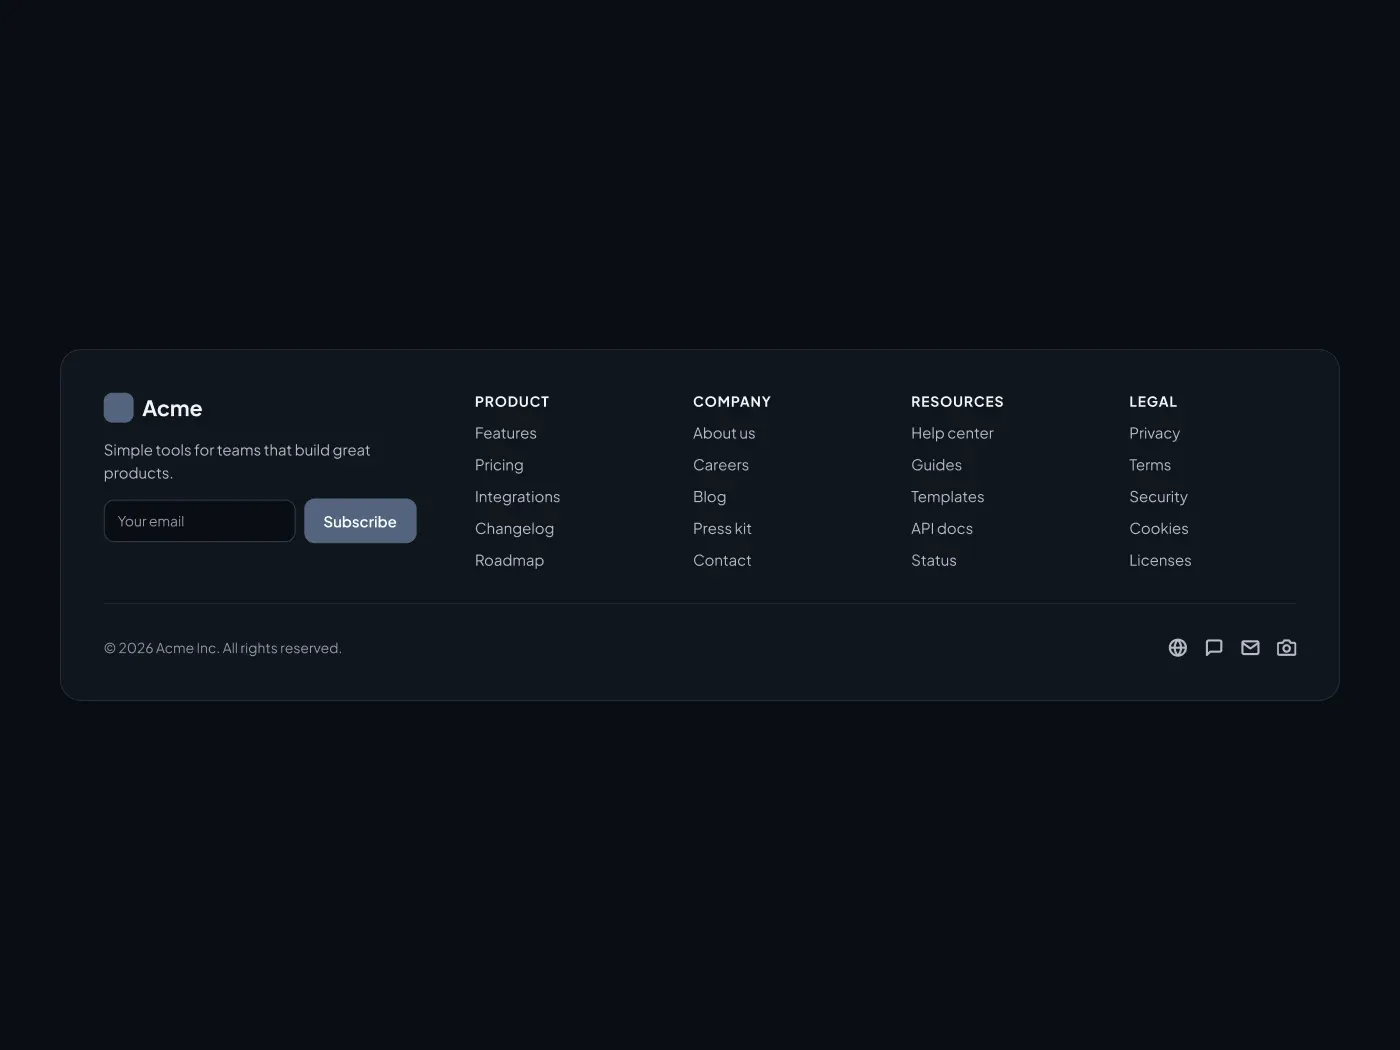Open the Templates link
The height and width of the screenshot is (1050, 1400).
coord(947,497)
